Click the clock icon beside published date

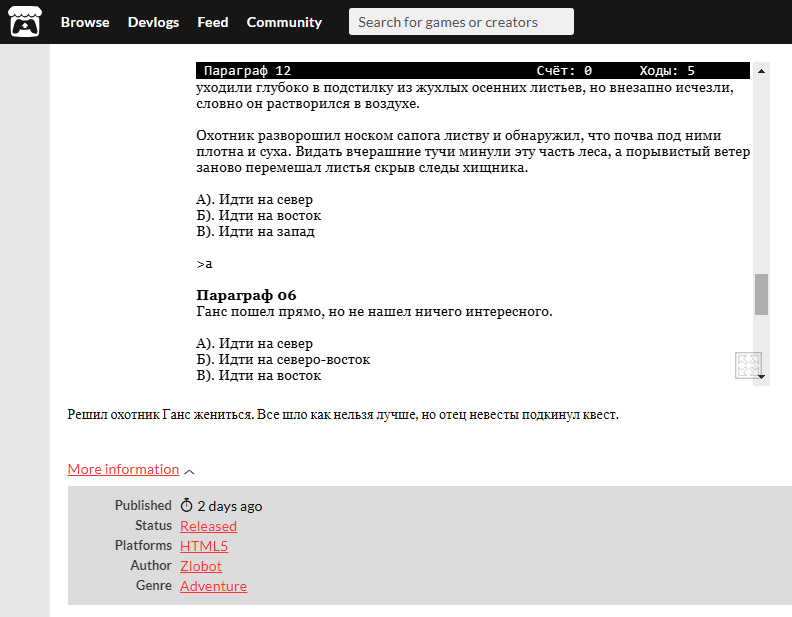pyautogui.click(x=186, y=506)
